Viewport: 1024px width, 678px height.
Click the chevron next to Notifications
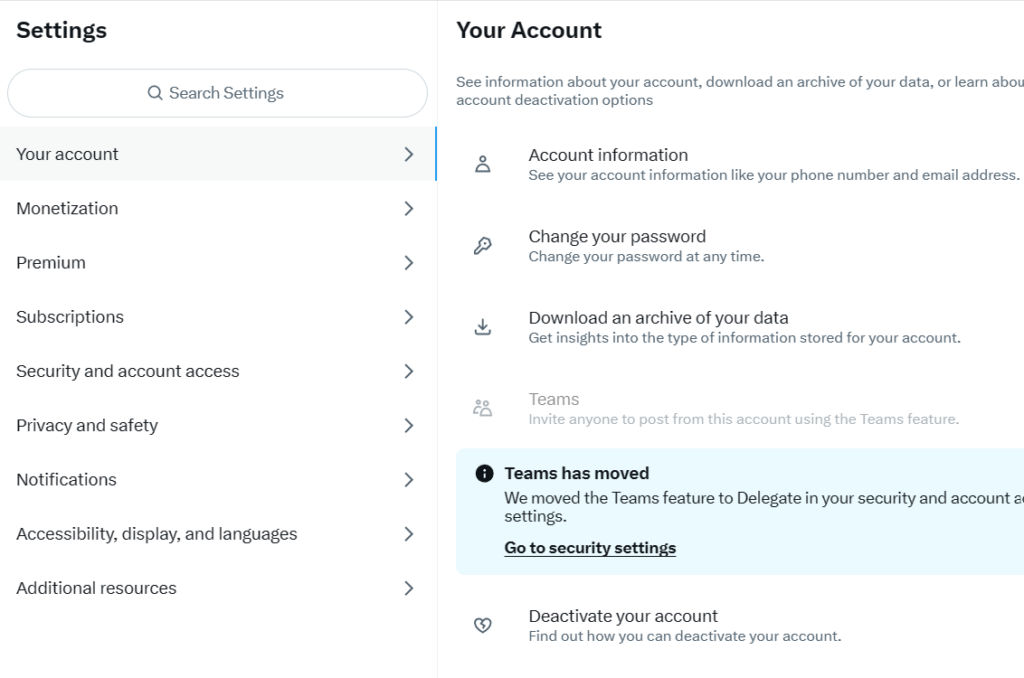click(x=408, y=480)
